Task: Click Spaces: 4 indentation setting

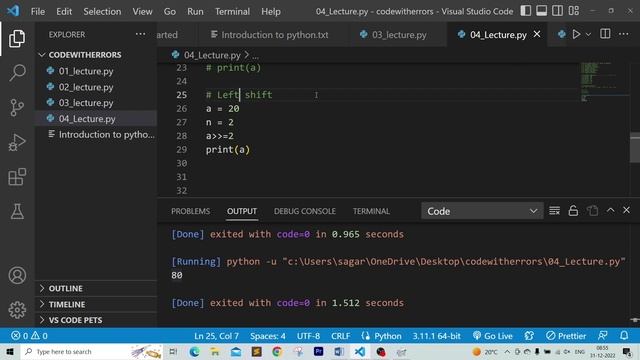Action: pos(268,336)
